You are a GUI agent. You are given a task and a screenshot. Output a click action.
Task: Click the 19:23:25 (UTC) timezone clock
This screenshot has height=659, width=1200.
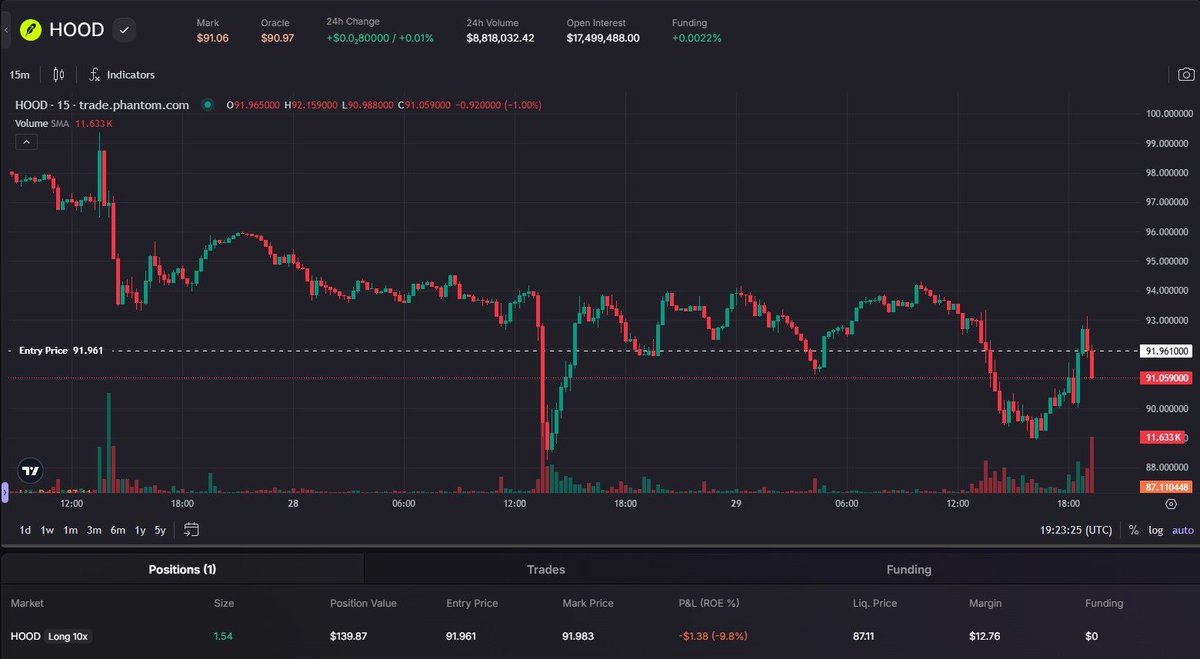coord(1076,530)
